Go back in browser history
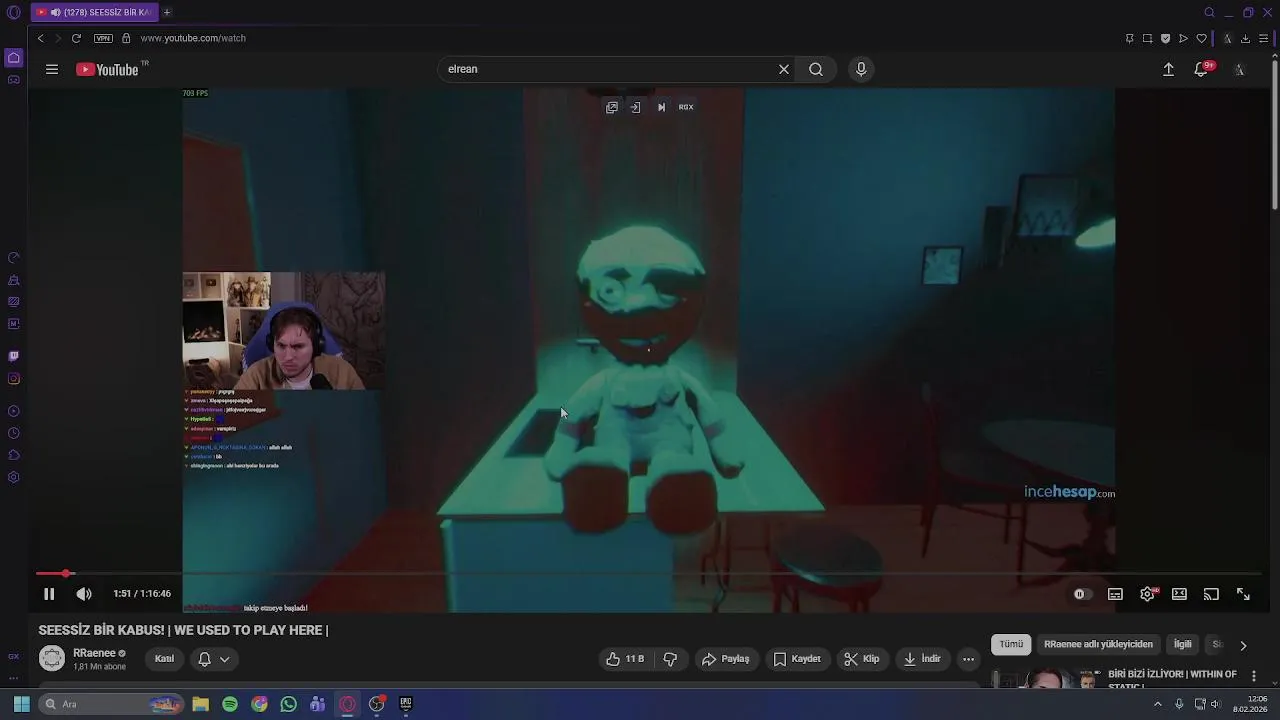Screen dimensions: 1280x720 click(41, 38)
